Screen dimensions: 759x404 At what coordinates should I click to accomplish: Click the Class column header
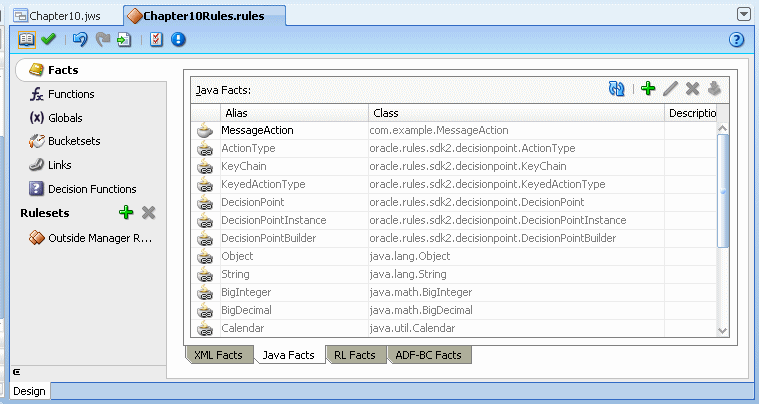tap(516, 113)
